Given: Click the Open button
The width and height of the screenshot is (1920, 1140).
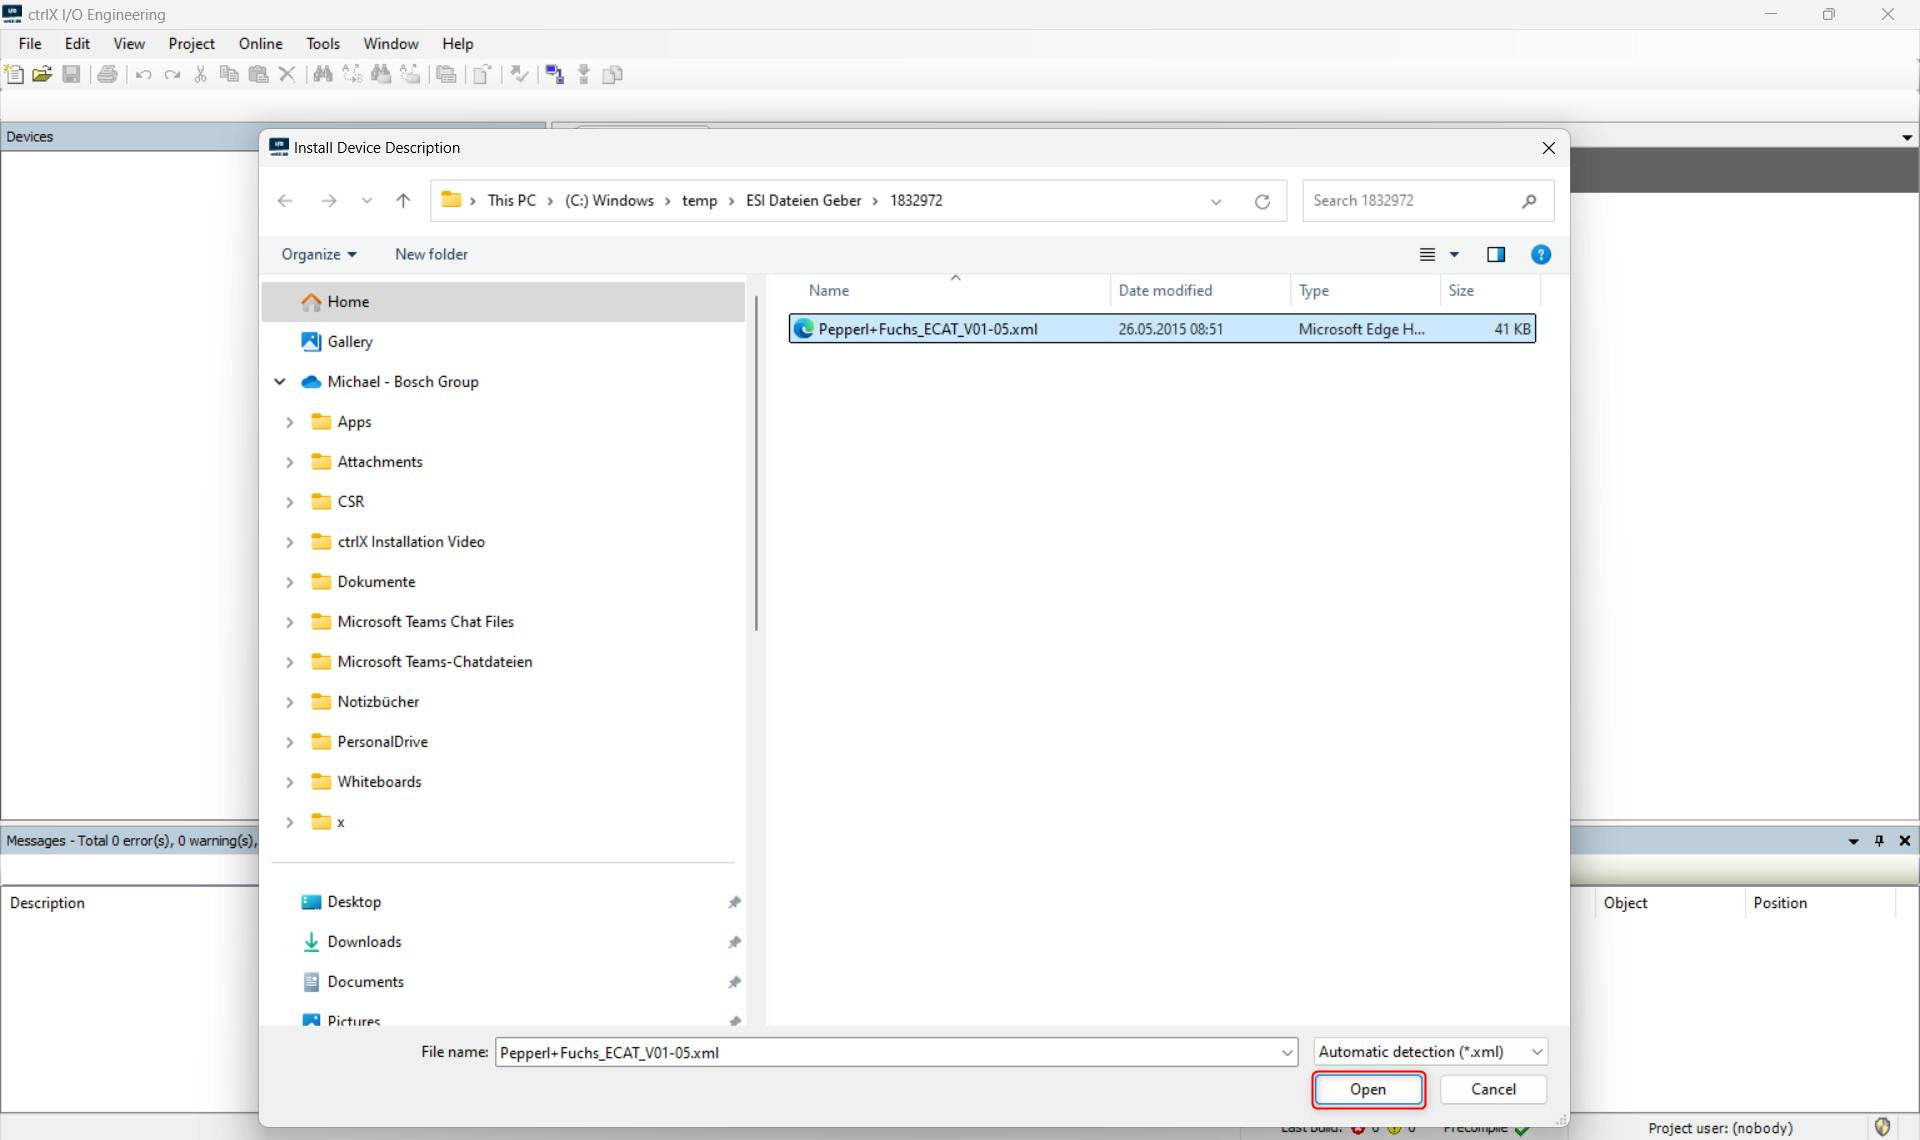Looking at the screenshot, I should pos(1367,1090).
